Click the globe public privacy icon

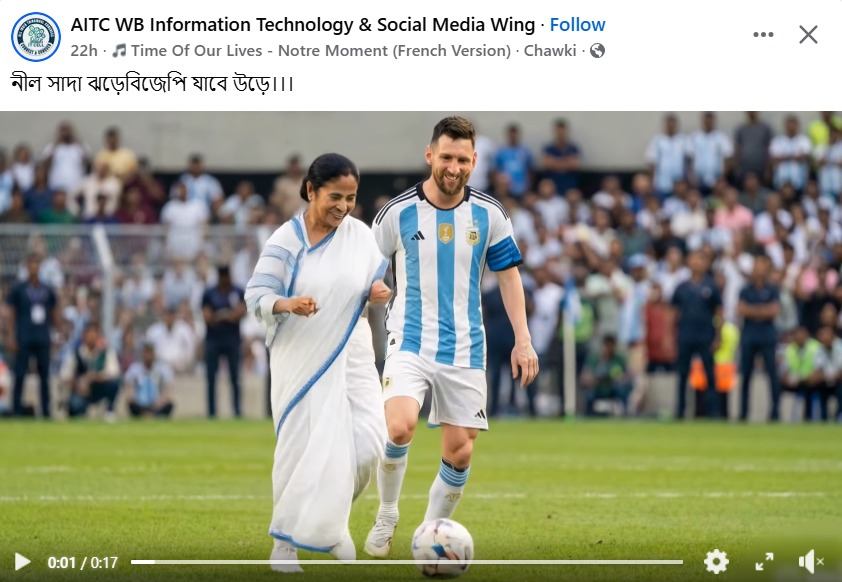coord(597,50)
